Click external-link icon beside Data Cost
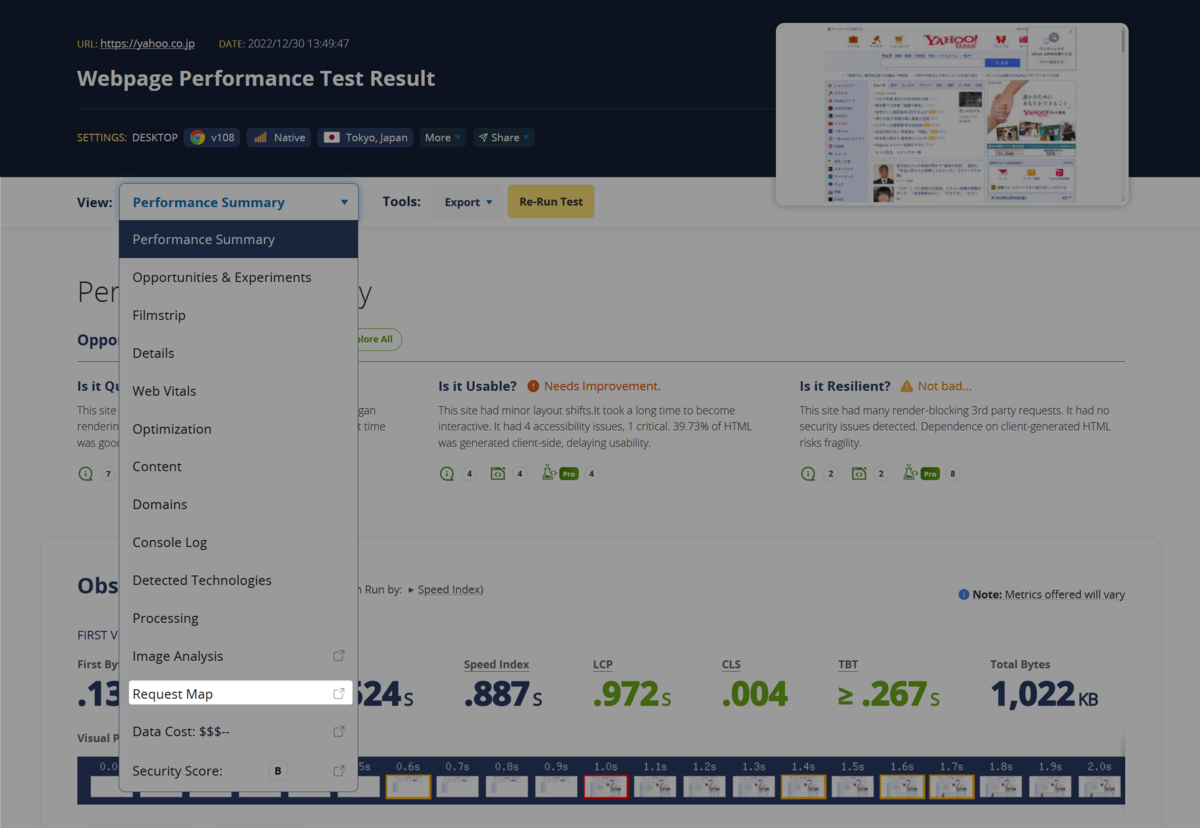 [339, 732]
